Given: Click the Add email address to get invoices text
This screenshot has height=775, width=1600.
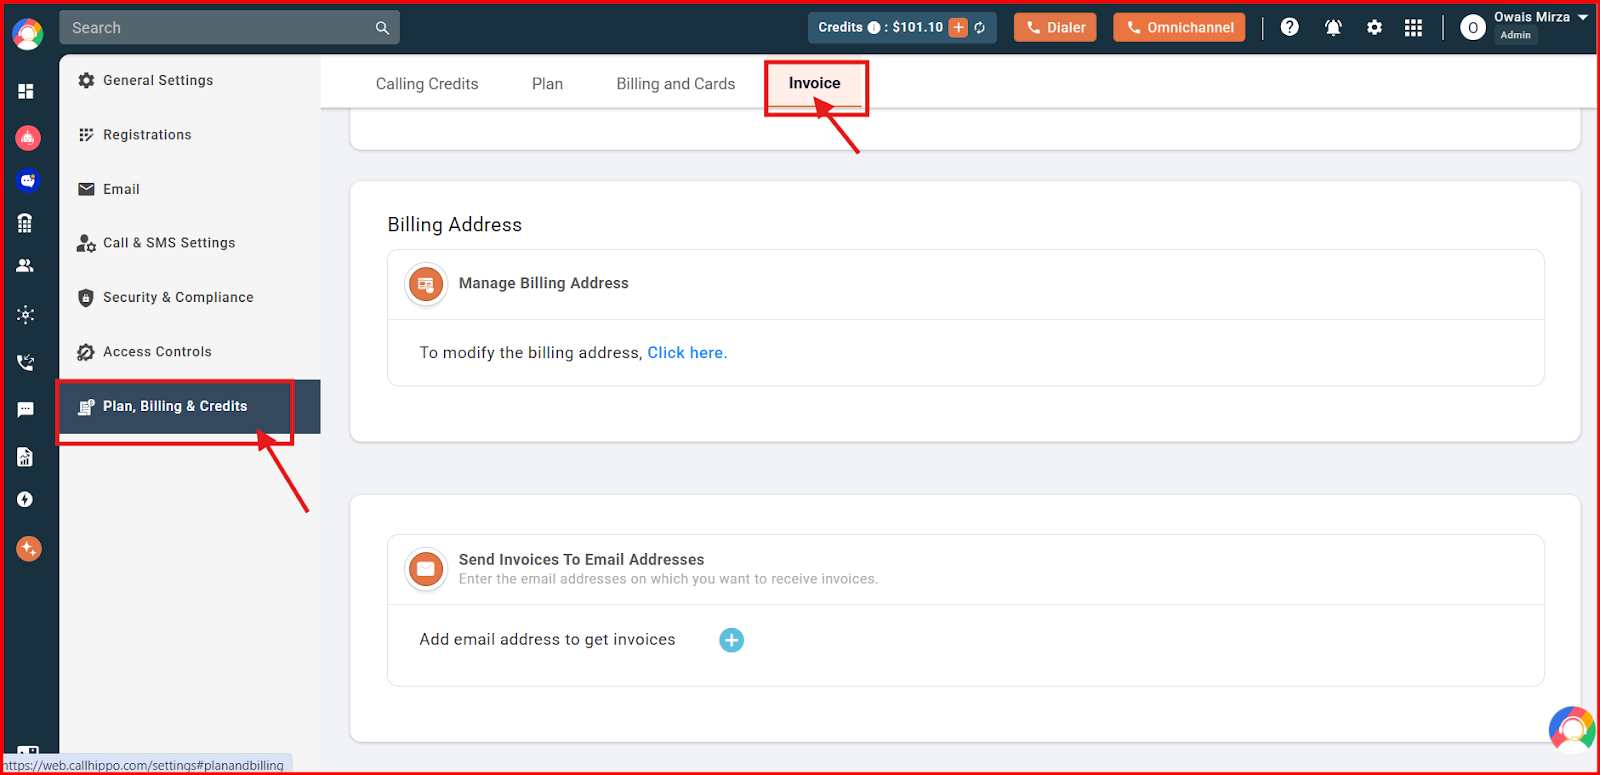Looking at the screenshot, I should pyautogui.click(x=547, y=640).
